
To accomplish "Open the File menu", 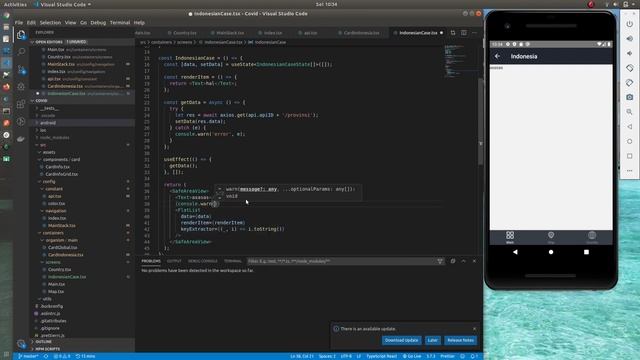I will coord(19,23).
